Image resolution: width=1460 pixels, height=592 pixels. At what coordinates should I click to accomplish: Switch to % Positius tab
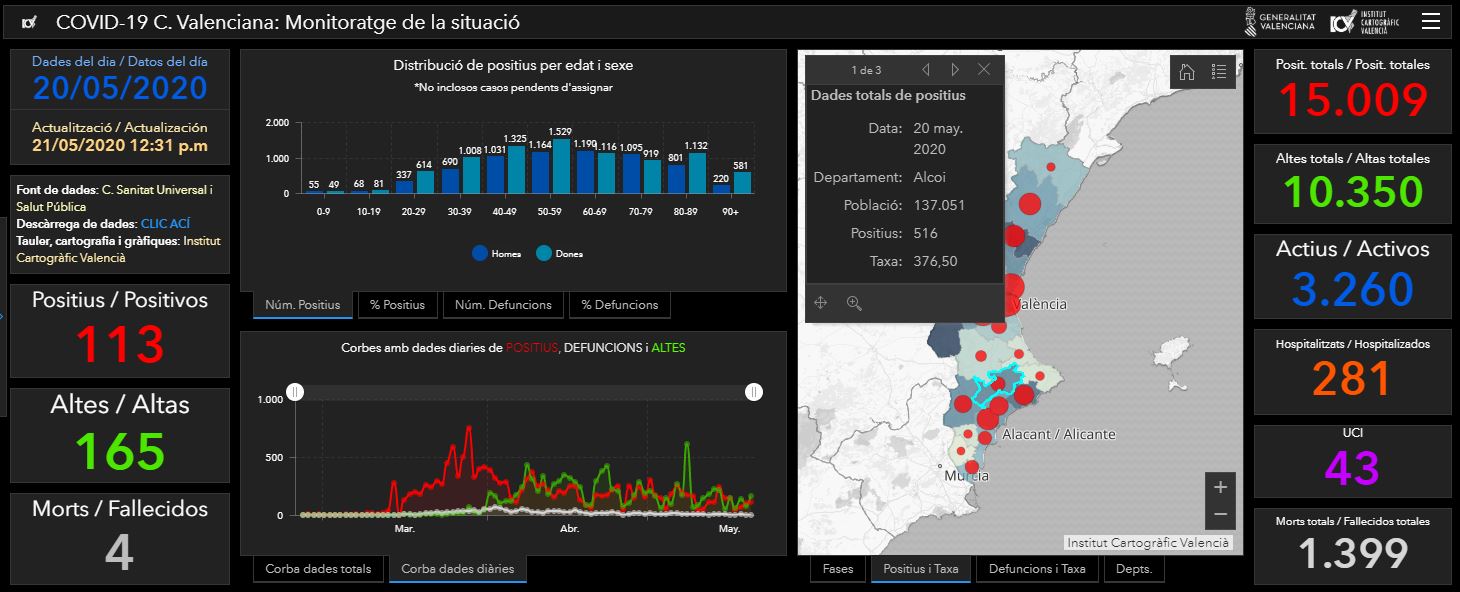(x=397, y=305)
